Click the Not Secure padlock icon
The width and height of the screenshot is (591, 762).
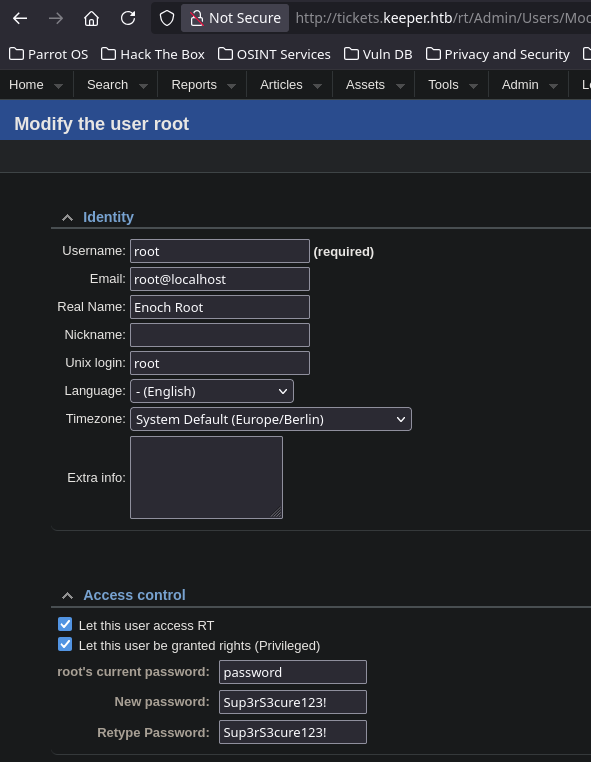pyautogui.click(x=196, y=18)
